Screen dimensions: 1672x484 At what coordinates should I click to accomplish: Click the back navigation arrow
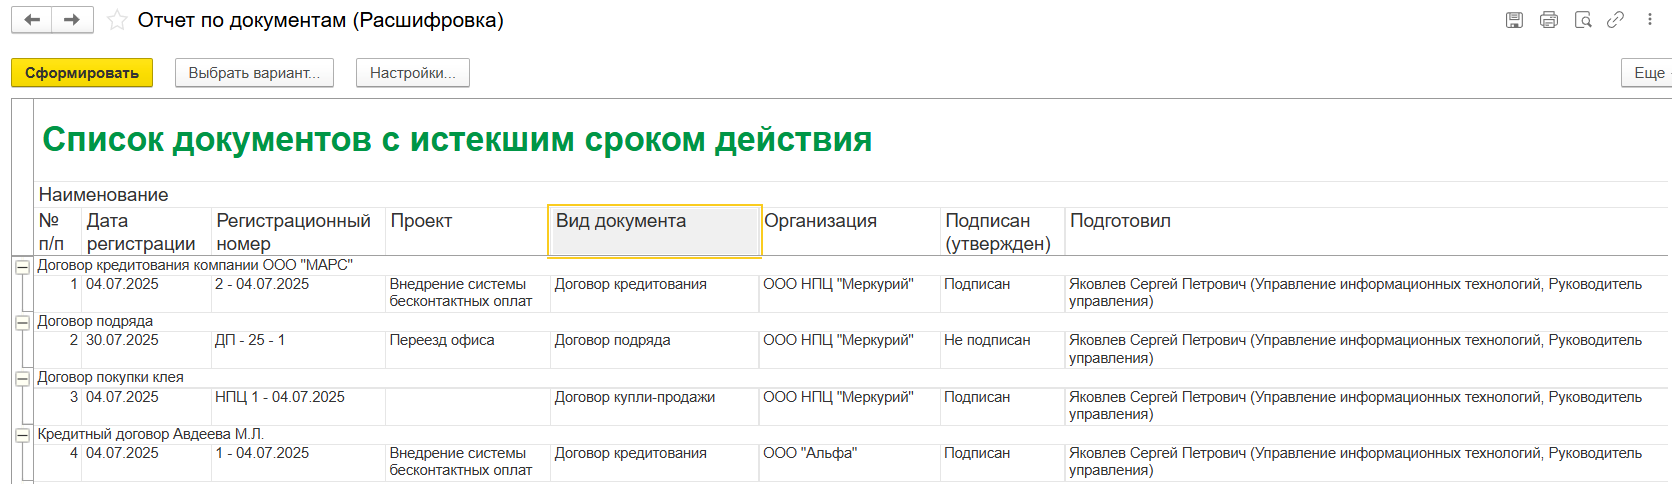click(32, 20)
